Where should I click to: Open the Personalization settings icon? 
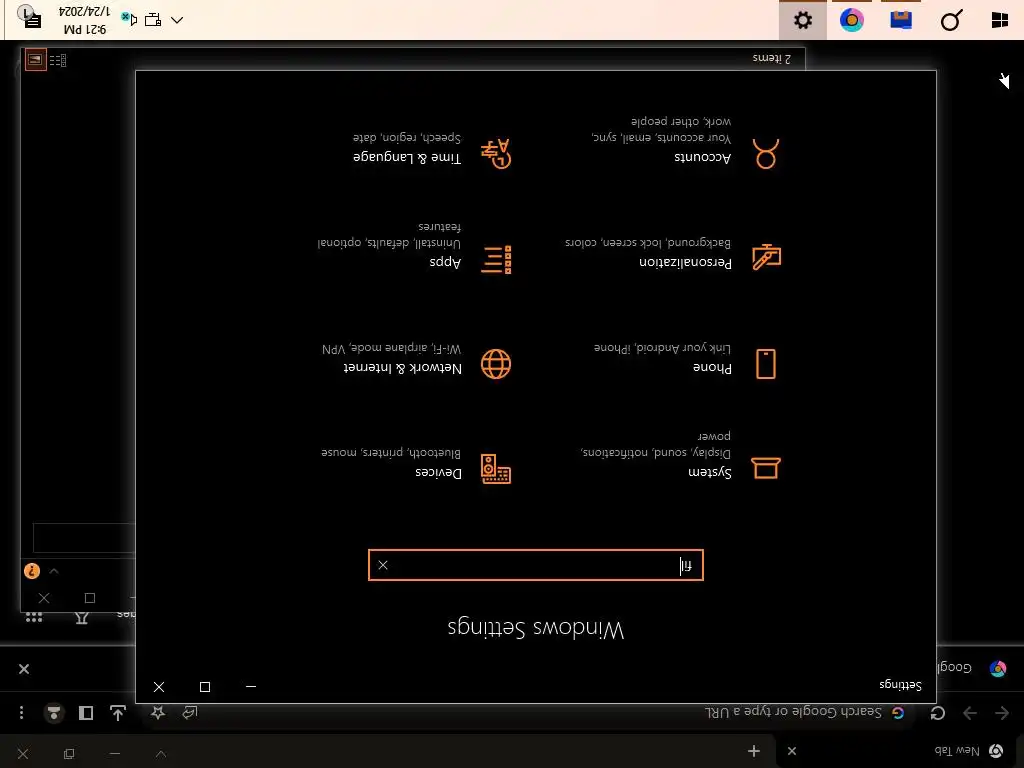766,257
